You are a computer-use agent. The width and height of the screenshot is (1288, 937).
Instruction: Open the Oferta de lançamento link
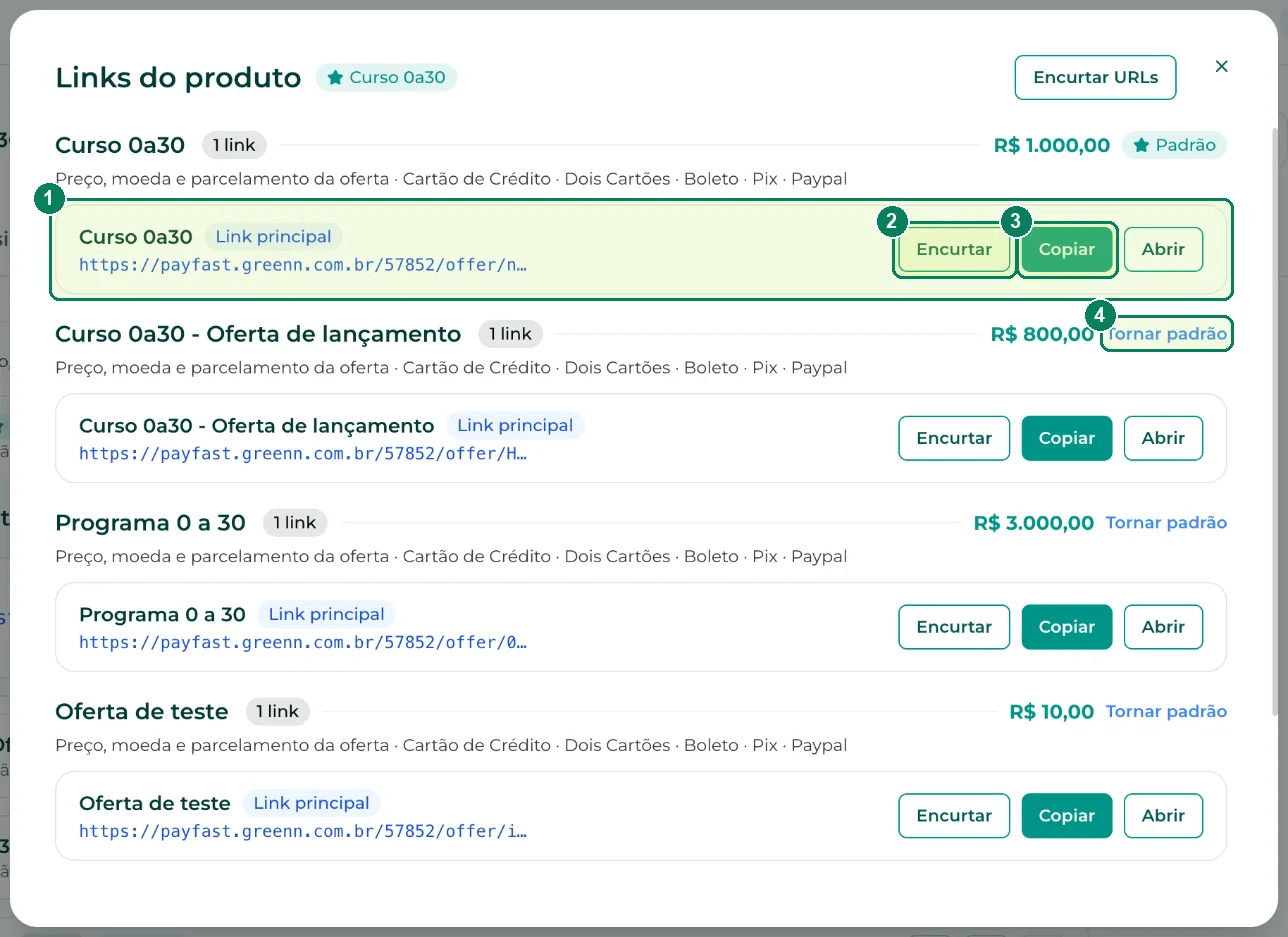click(x=1163, y=438)
